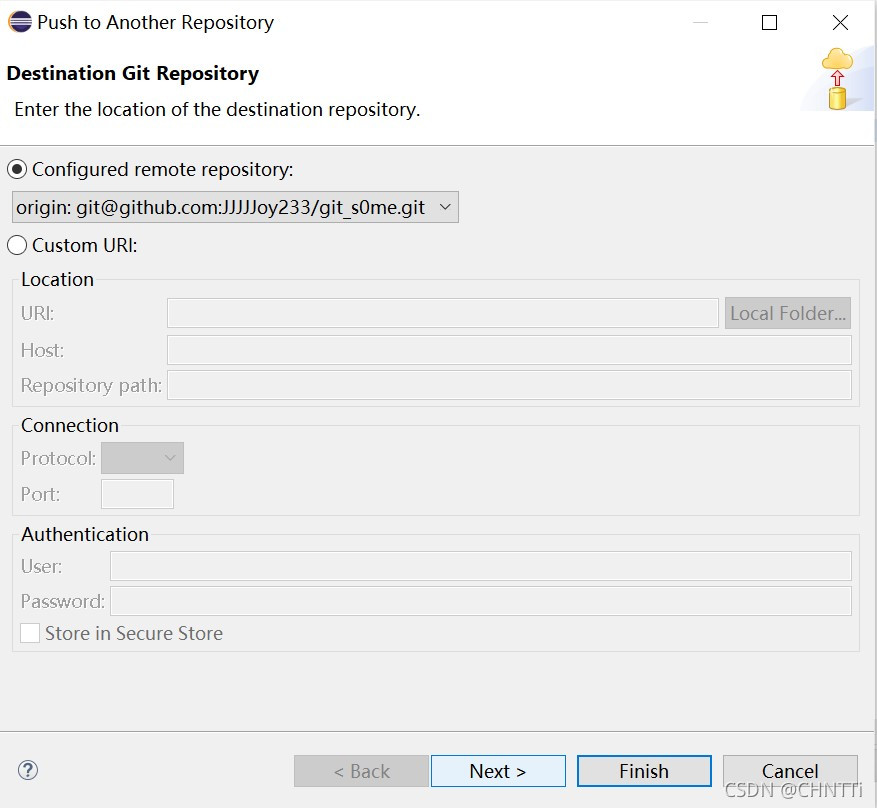Image resolution: width=877 pixels, height=808 pixels.
Task: Open the Protocol dropdown
Action: [x=142, y=458]
